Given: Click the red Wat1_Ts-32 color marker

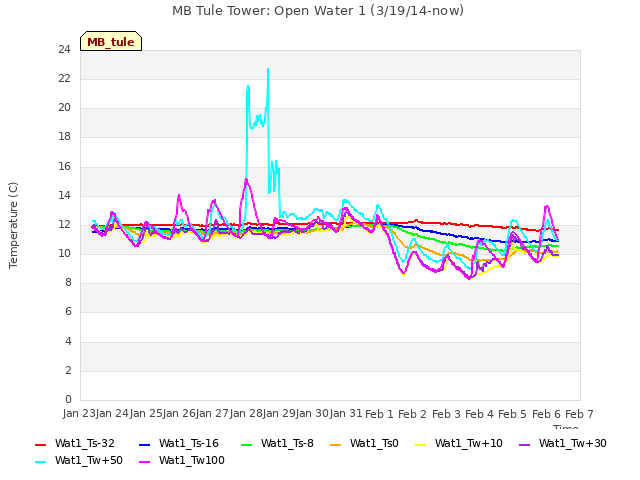Looking at the screenshot, I should [x=40, y=444].
